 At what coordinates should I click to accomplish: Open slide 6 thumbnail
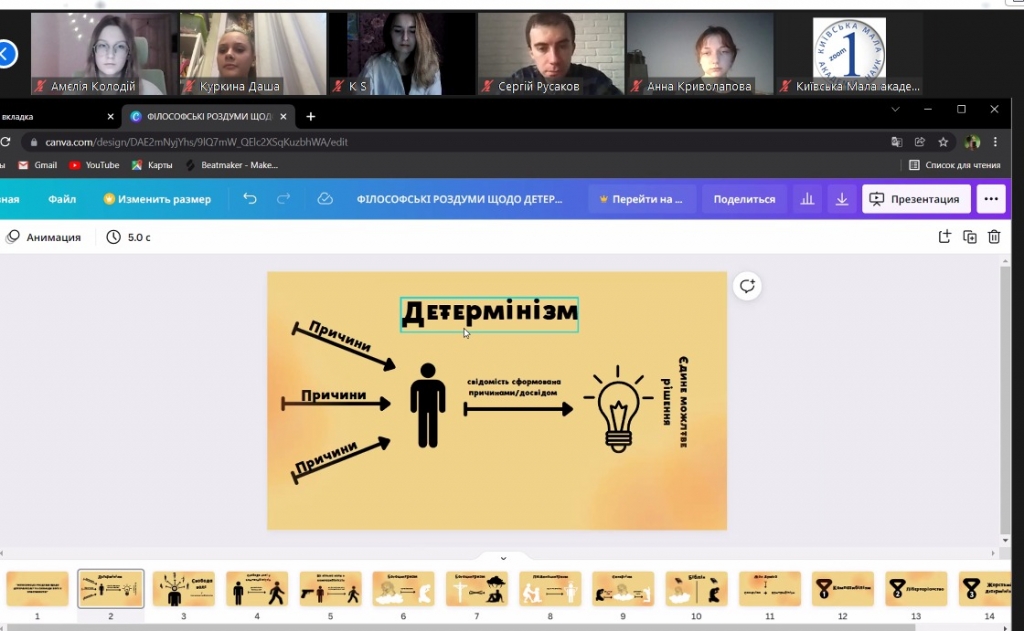[x=404, y=589]
